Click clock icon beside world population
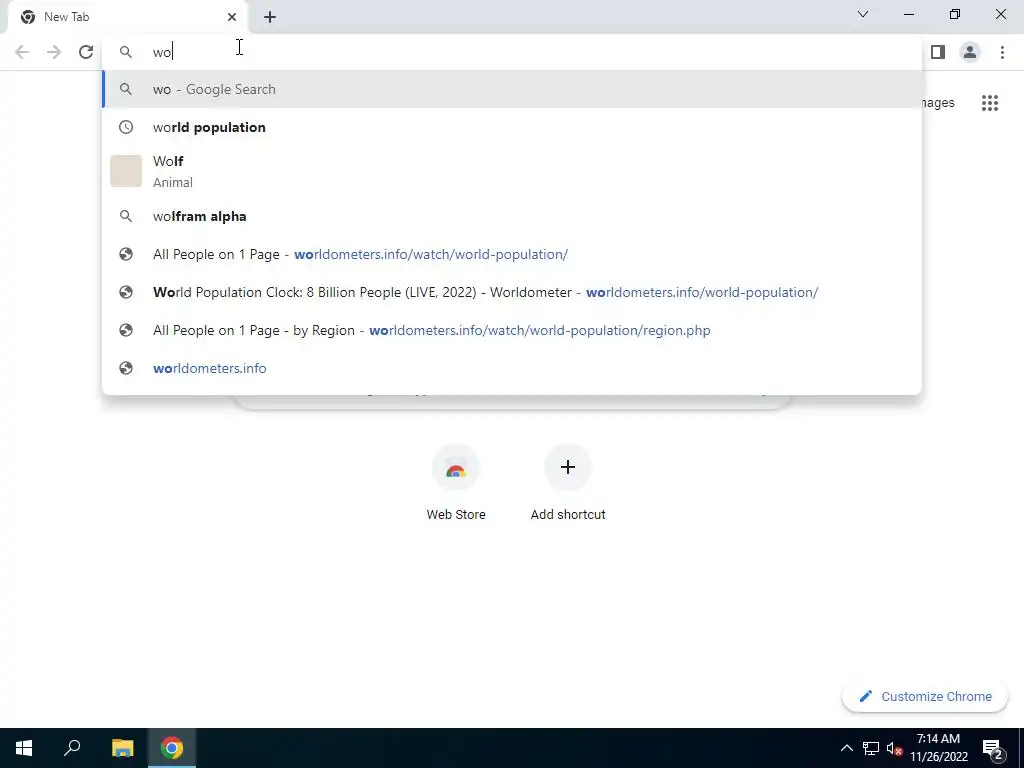This screenshot has height=768, width=1024. (126, 127)
